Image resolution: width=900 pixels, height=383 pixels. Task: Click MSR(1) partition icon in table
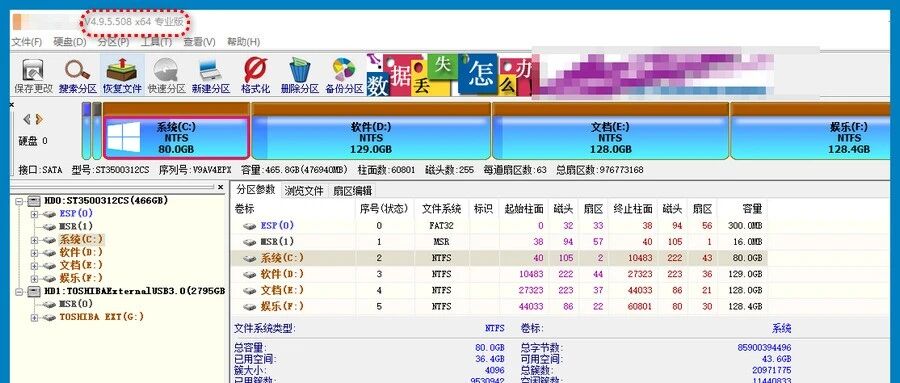[249, 242]
